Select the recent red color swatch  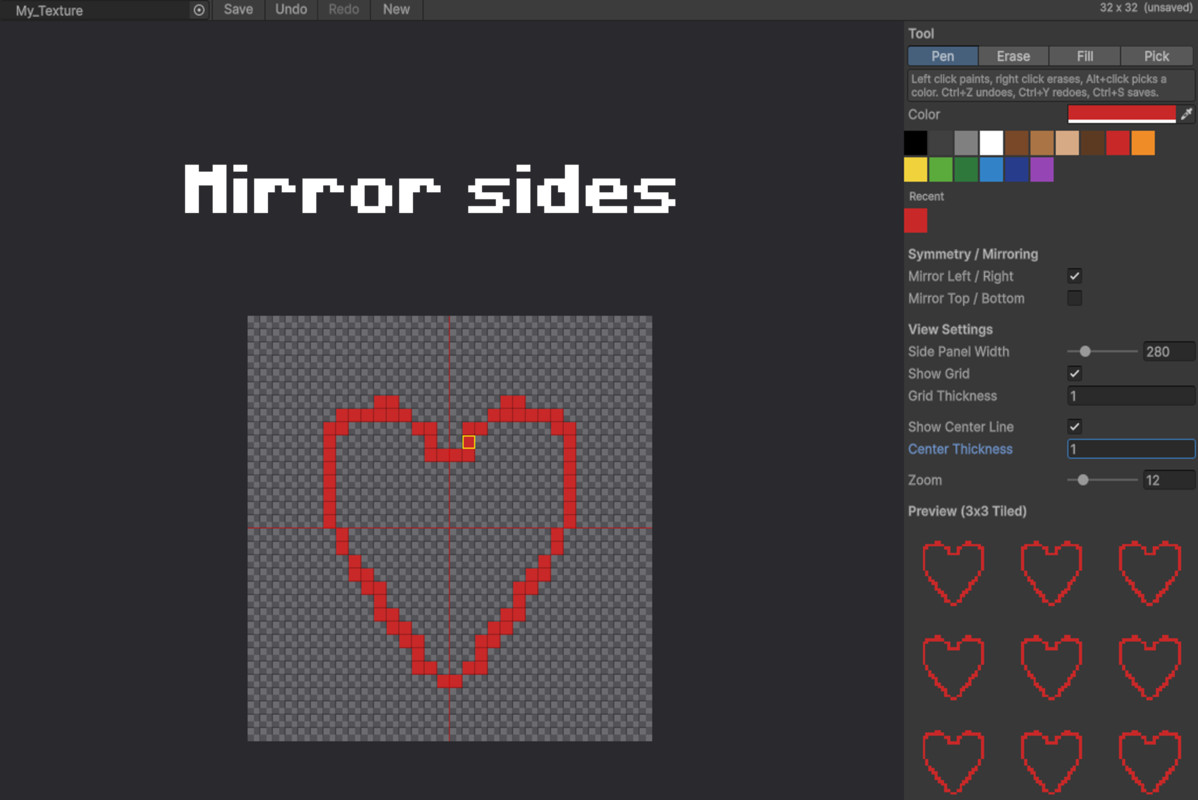(915, 221)
